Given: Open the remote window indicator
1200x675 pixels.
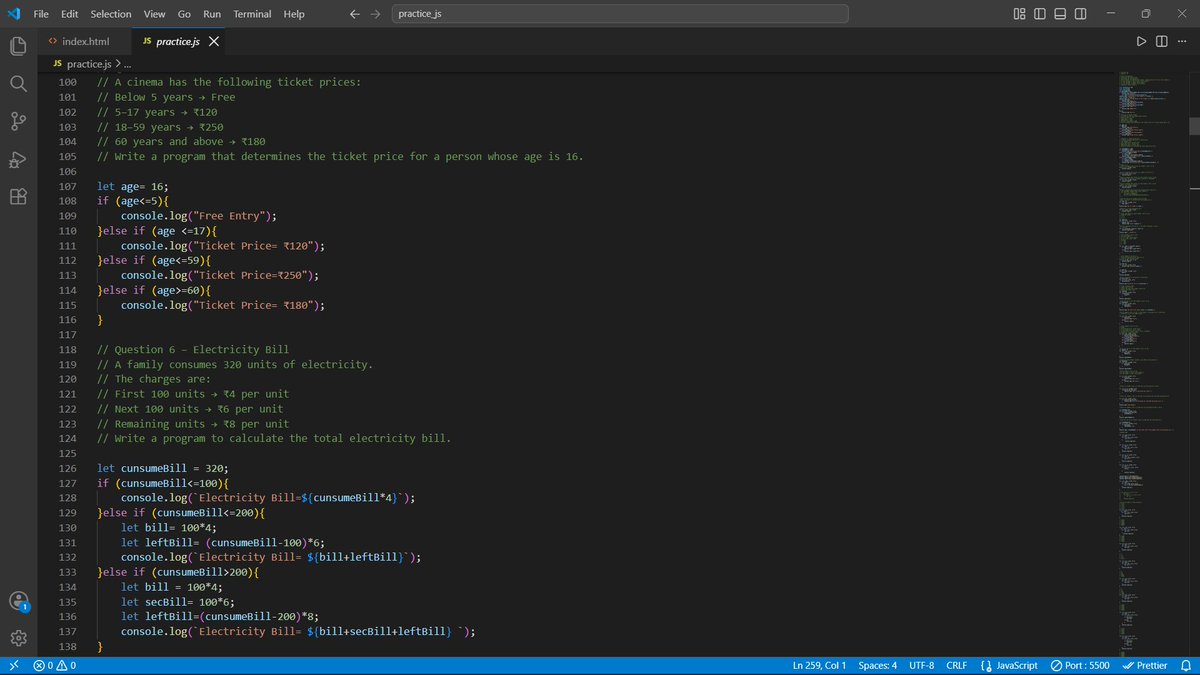Looking at the screenshot, I should coord(13,665).
